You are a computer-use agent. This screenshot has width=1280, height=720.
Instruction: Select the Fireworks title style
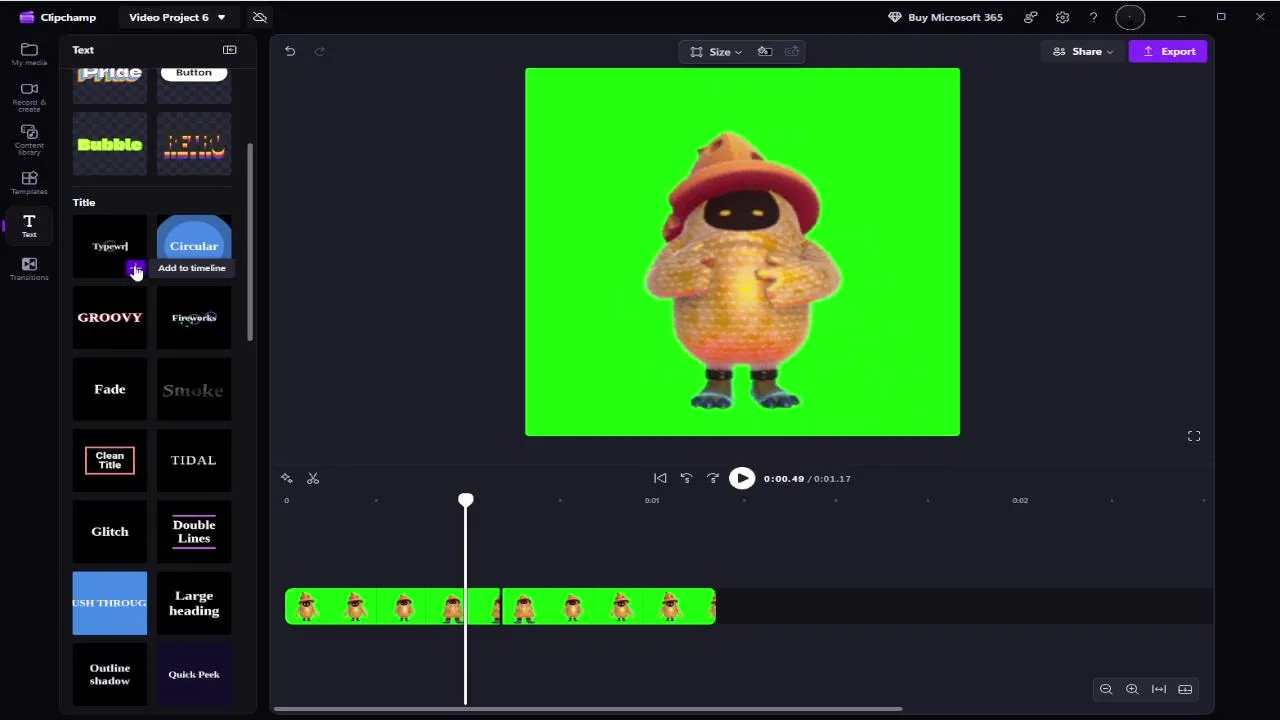point(194,318)
